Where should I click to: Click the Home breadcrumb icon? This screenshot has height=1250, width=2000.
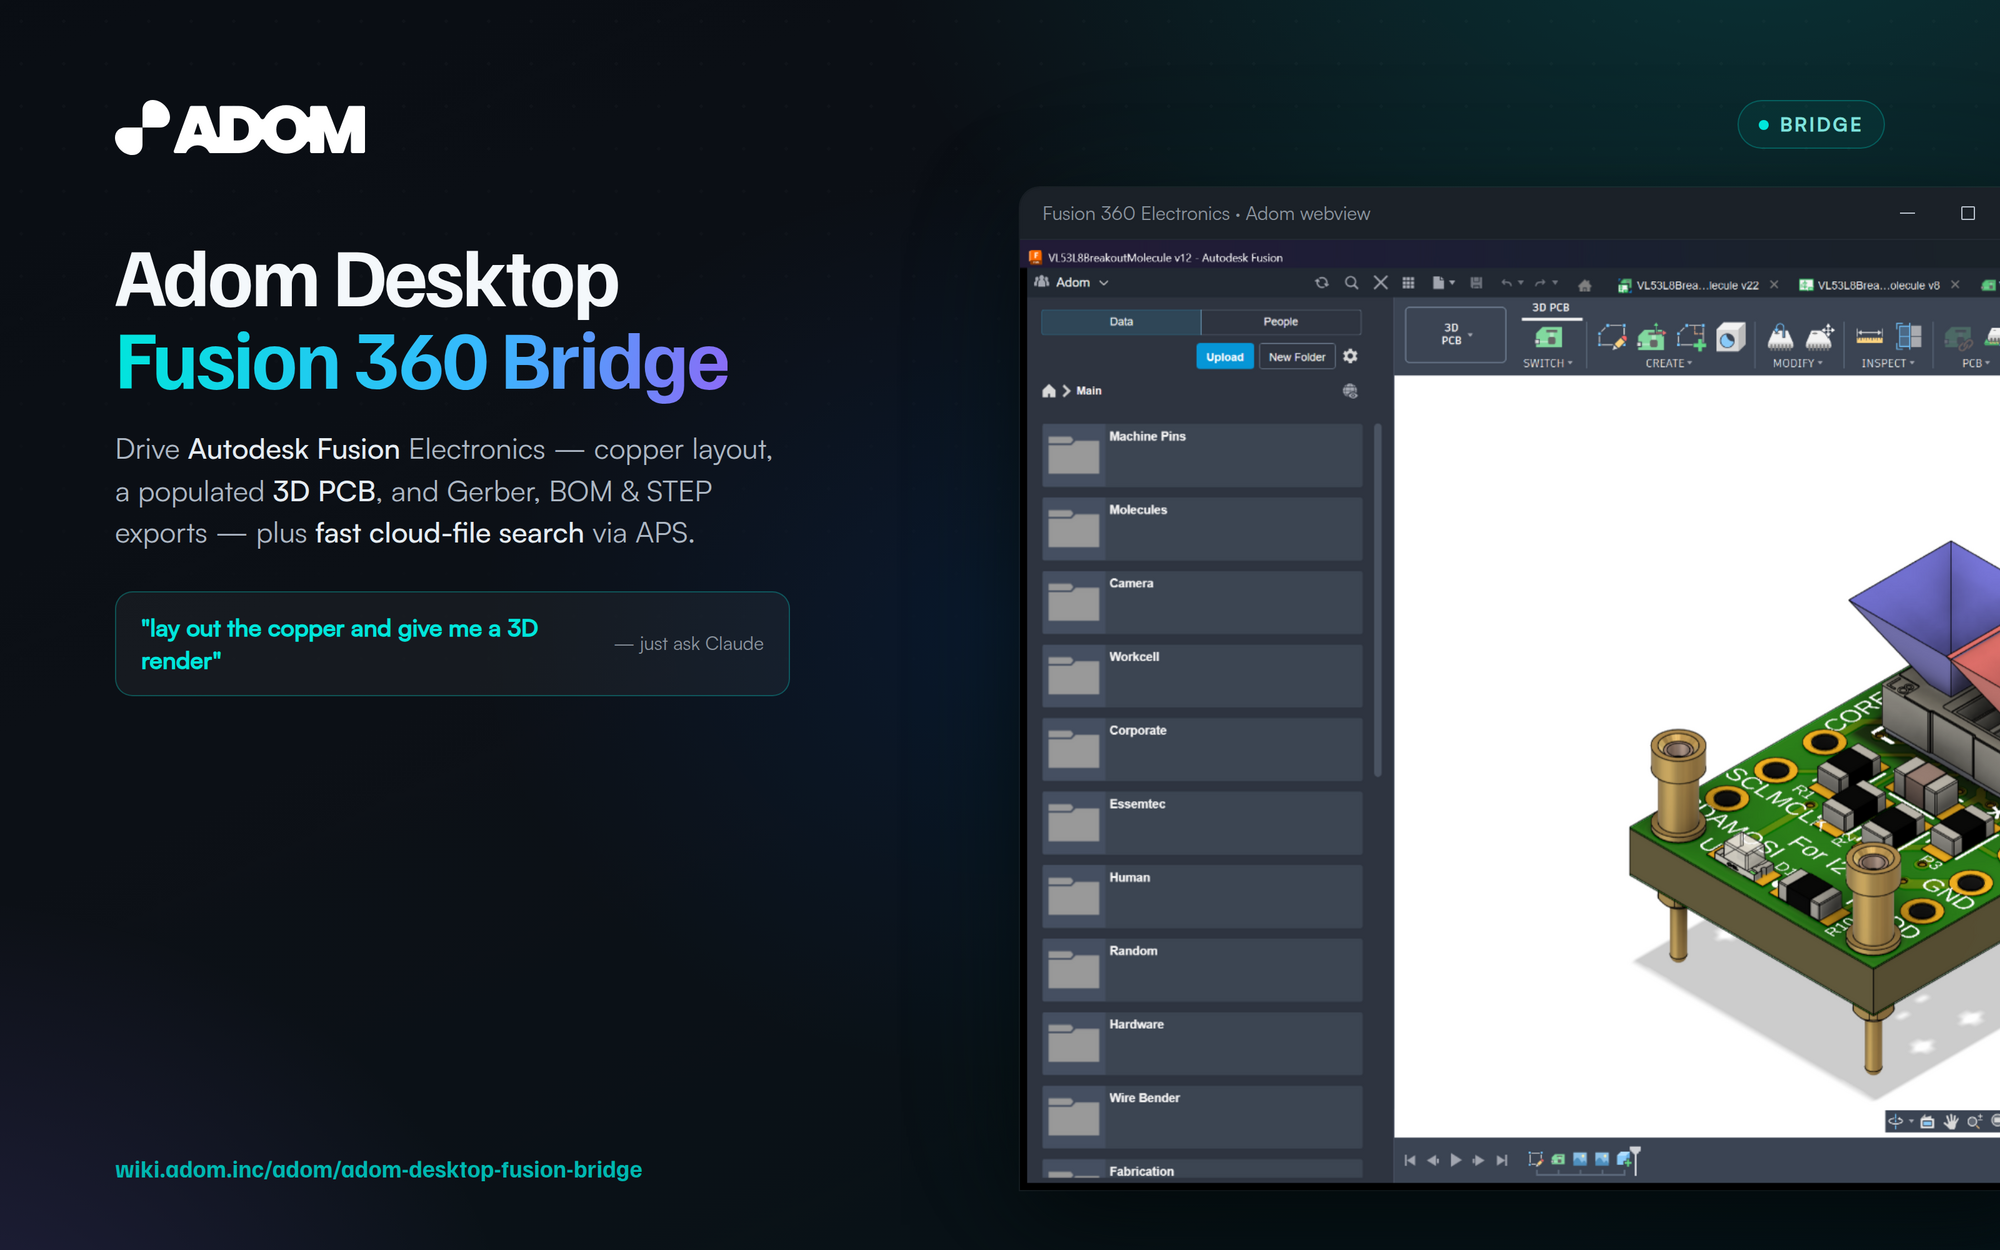[1049, 391]
